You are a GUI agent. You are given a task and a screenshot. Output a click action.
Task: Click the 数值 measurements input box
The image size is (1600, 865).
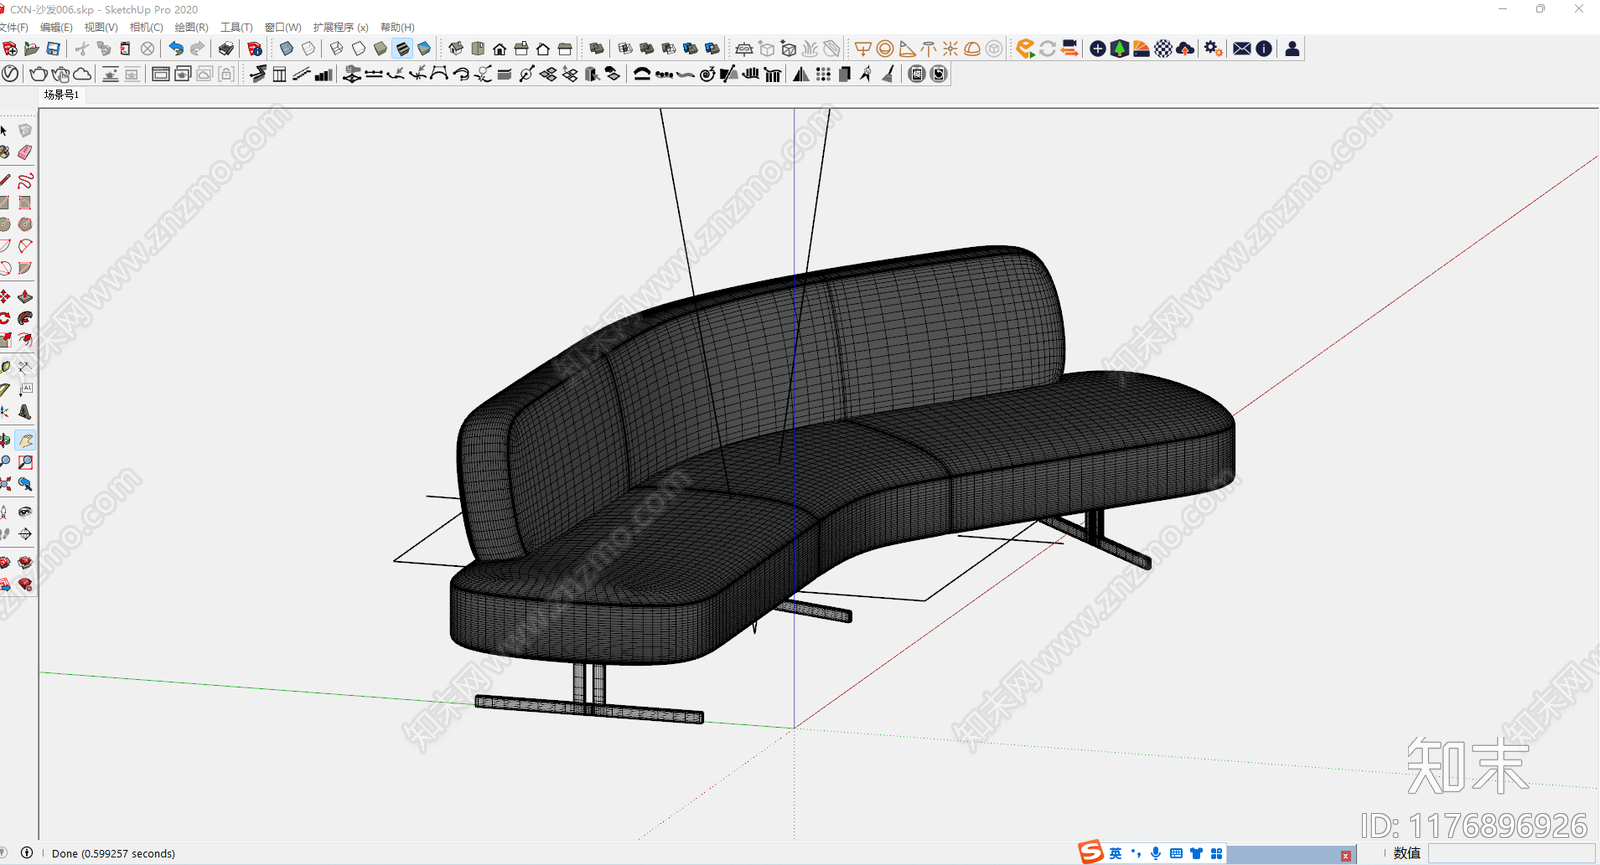[1511, 853]
